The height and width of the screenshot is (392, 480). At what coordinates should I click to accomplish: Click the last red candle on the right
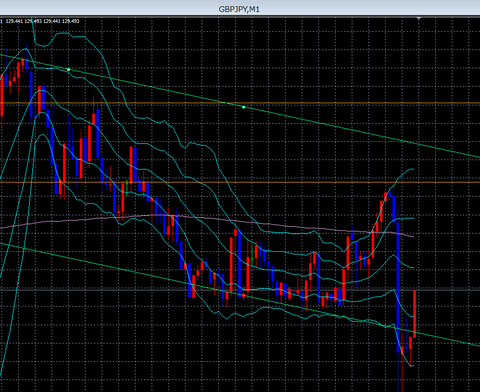[414, 313]
